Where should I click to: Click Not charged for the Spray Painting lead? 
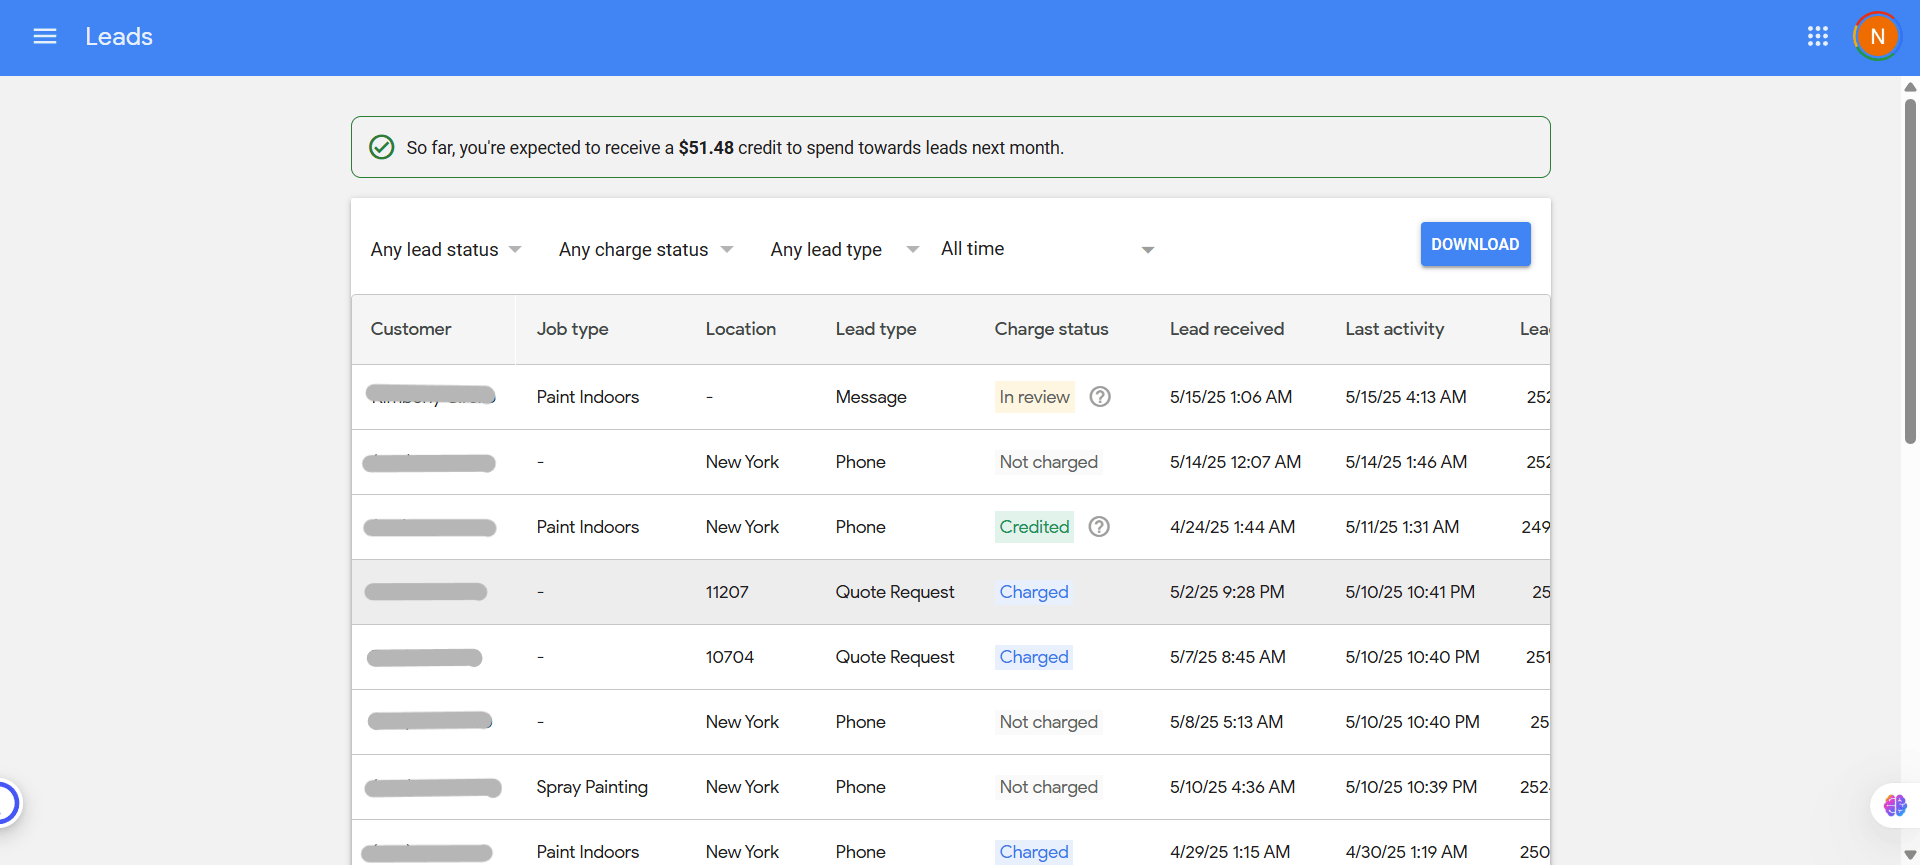click(x=1049, y=787)
